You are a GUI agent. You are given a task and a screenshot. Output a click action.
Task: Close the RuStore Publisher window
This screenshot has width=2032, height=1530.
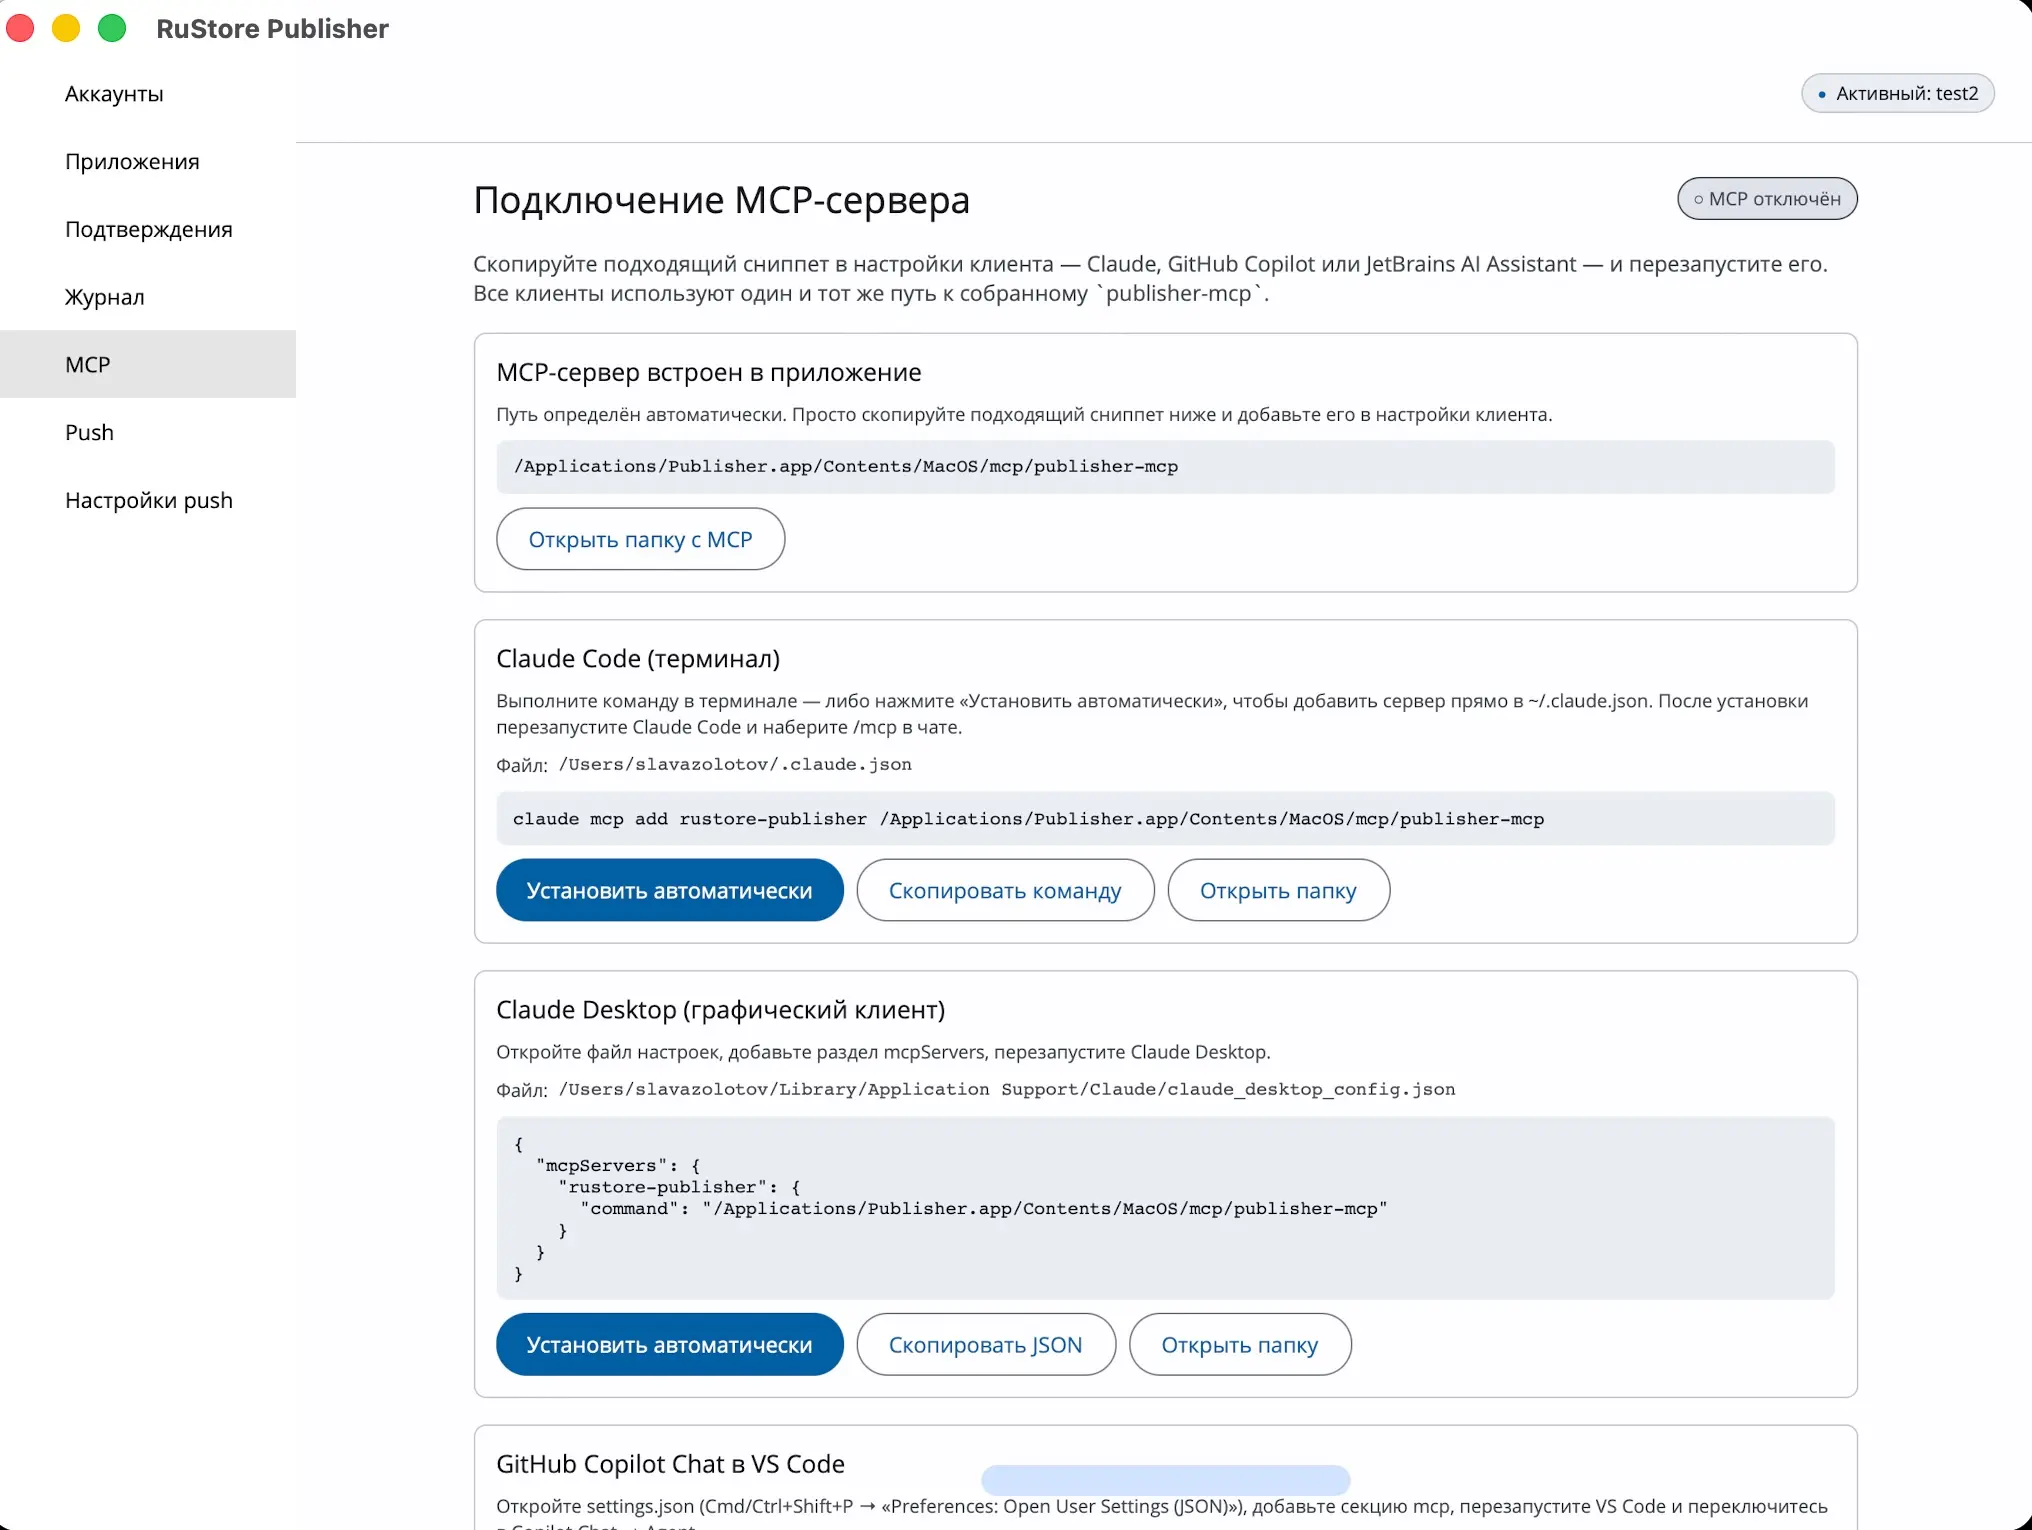(x=20, y=28)
